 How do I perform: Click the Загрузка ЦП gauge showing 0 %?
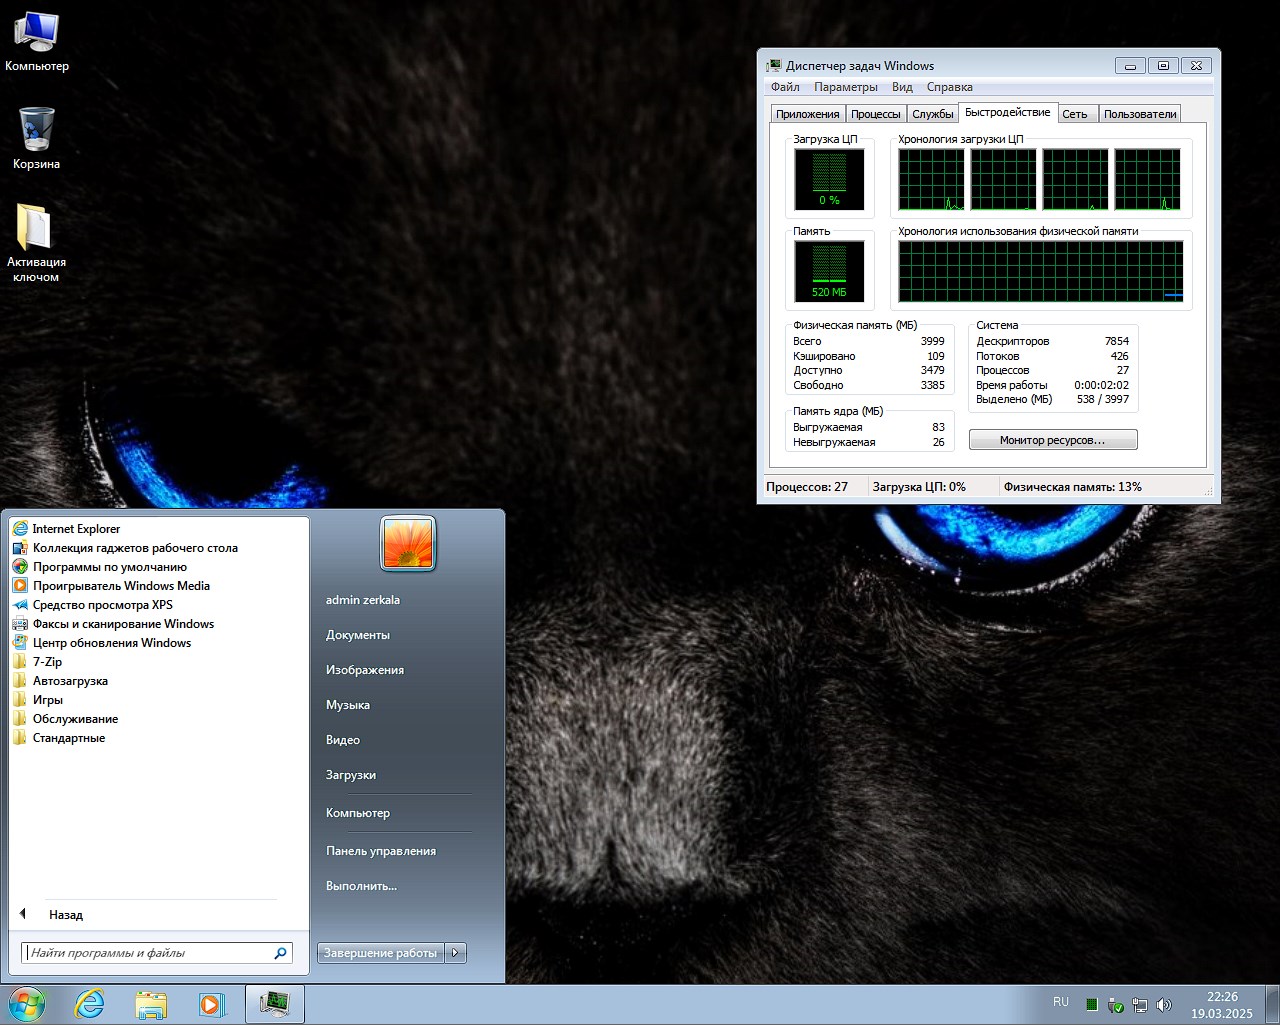click(x=829, y=180)
